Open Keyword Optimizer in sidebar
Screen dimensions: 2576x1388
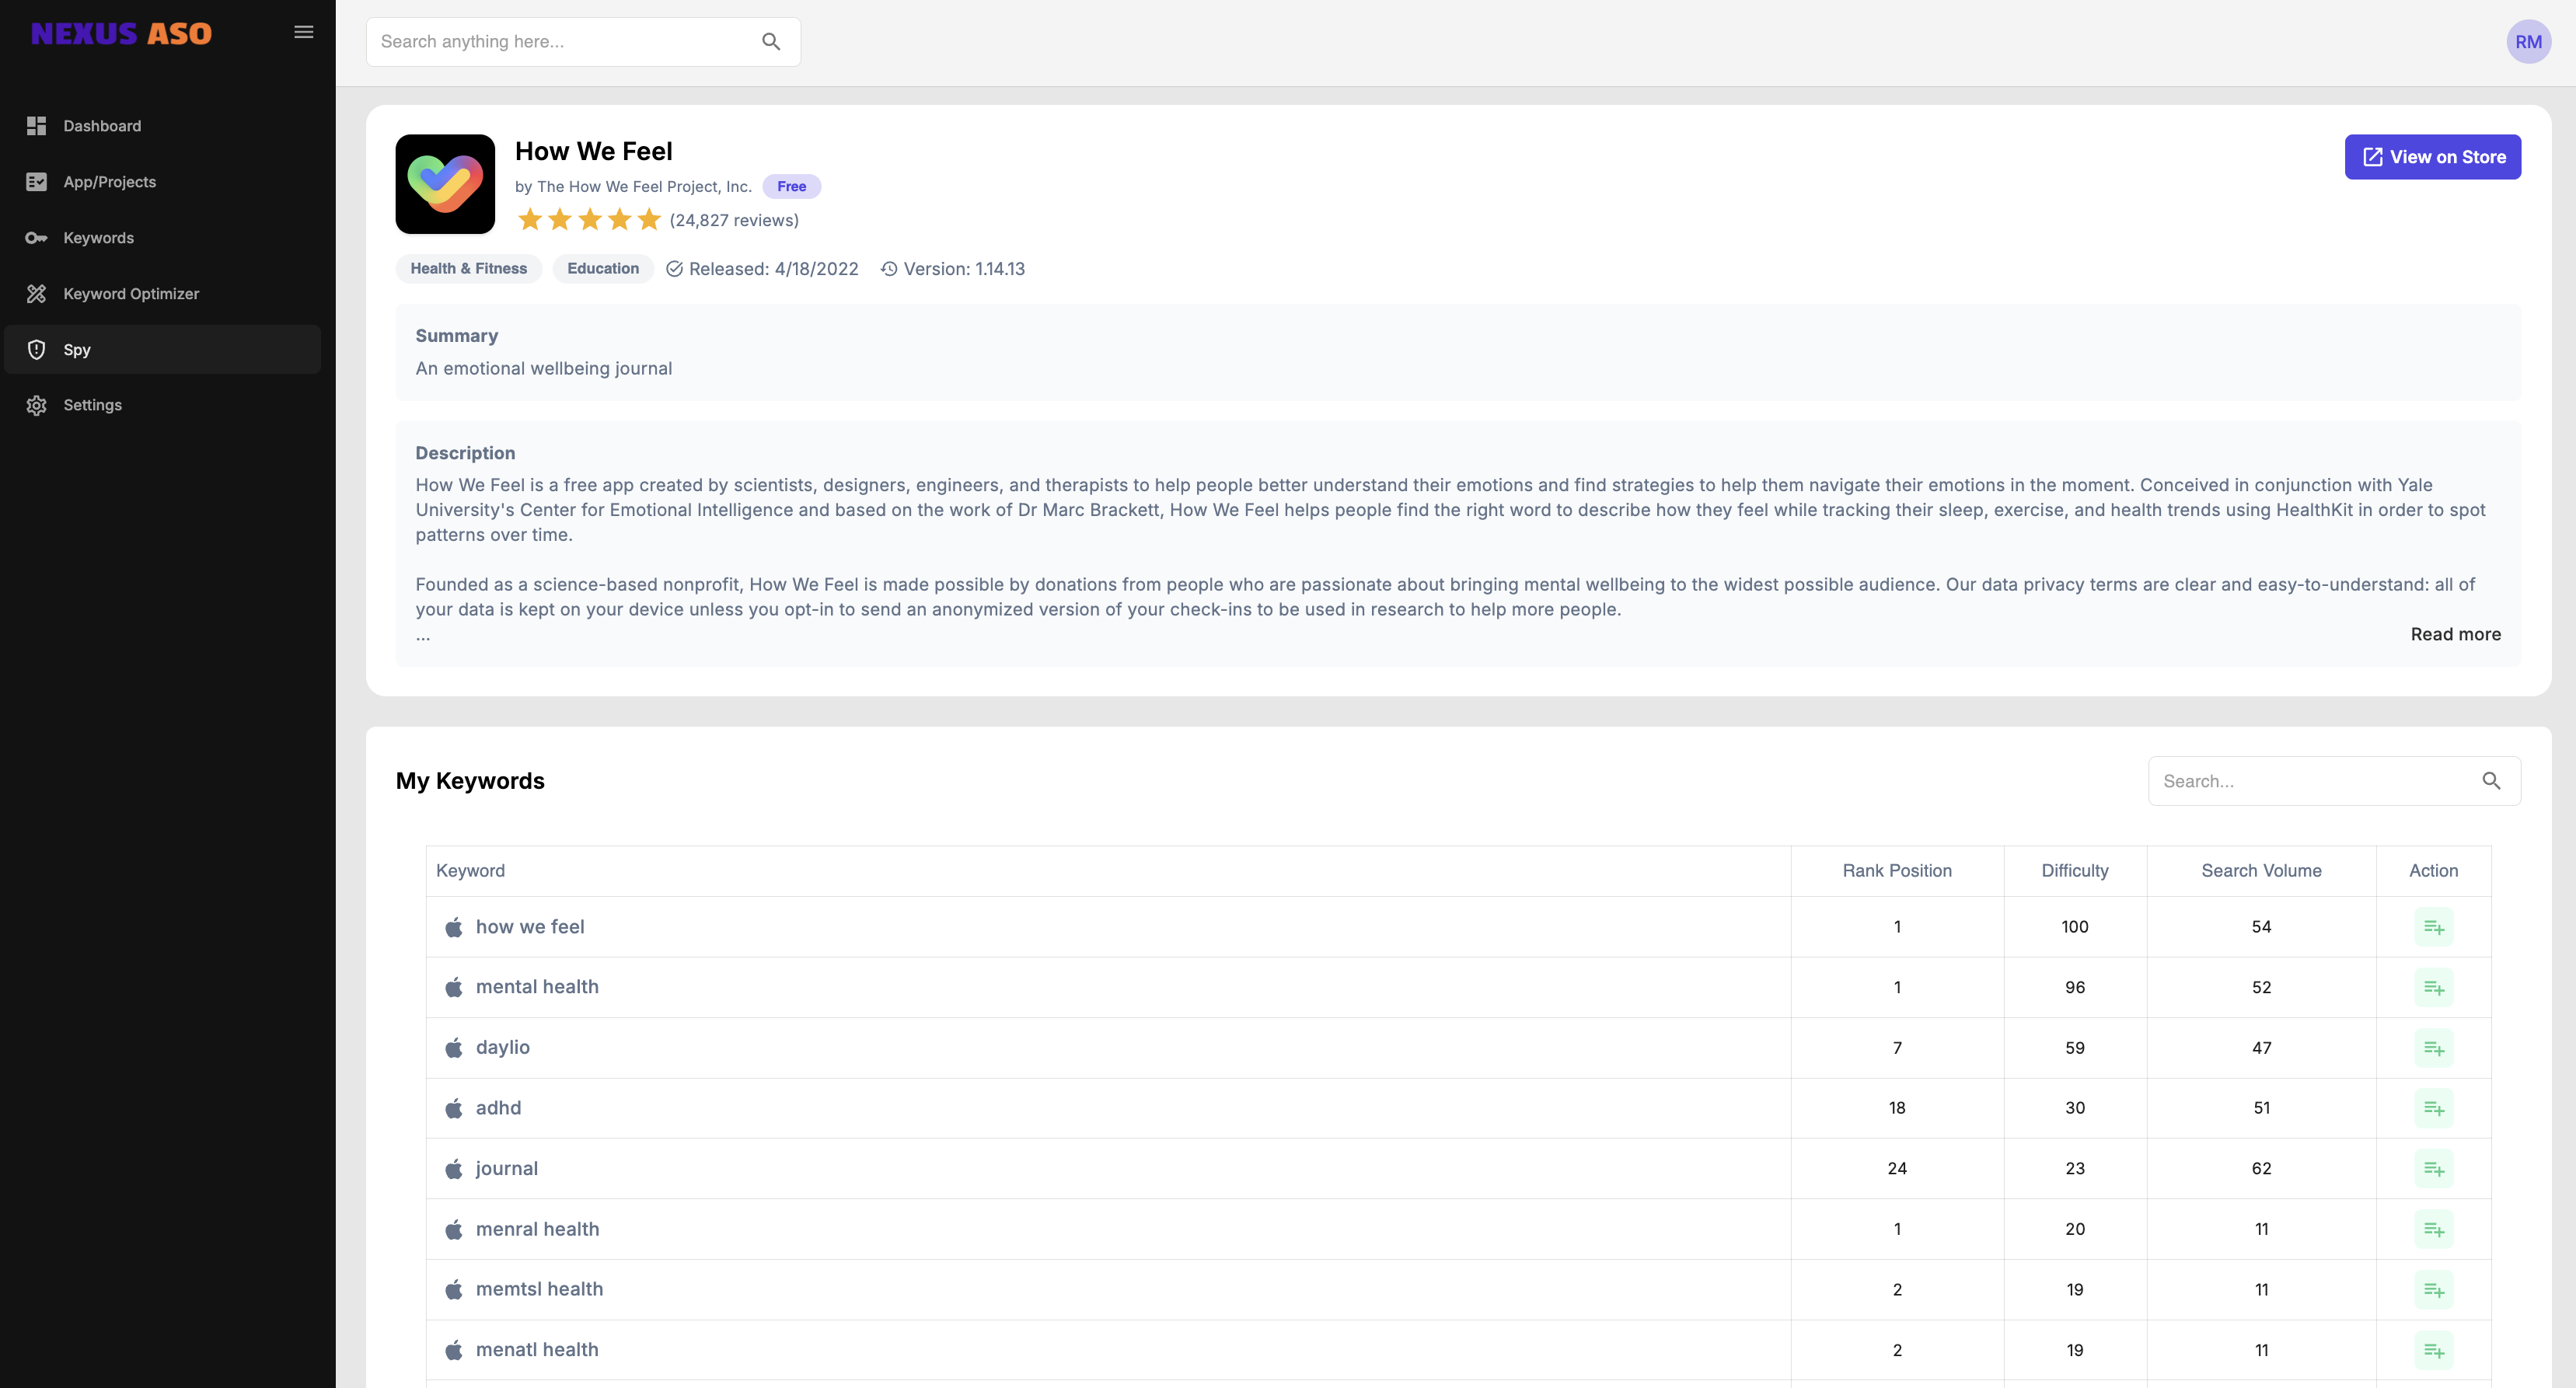131,294
